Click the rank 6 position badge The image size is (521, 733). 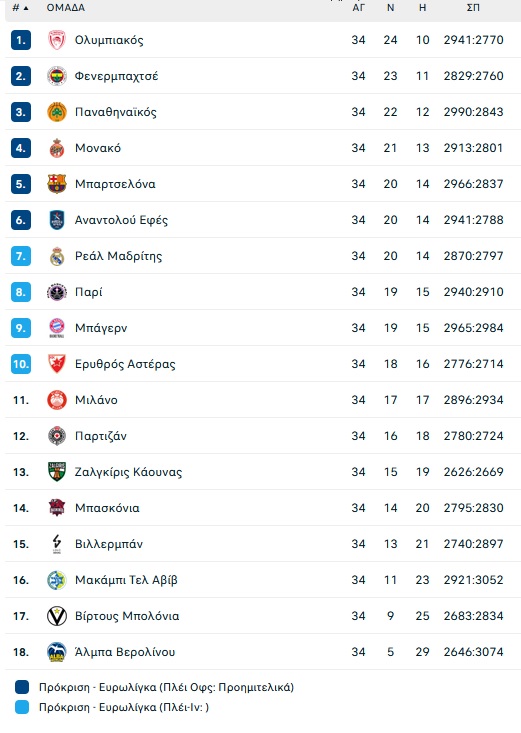(21, 220)
